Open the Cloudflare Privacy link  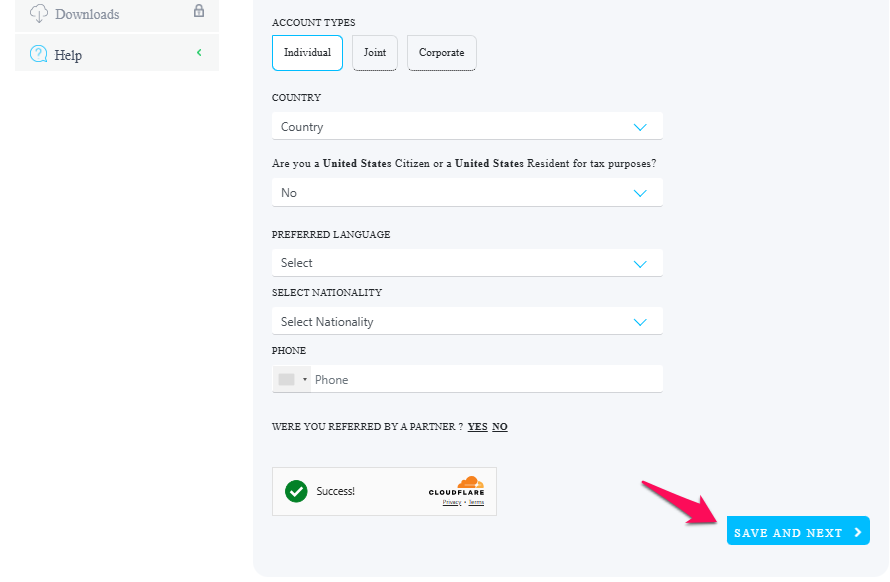click(452, 502)
